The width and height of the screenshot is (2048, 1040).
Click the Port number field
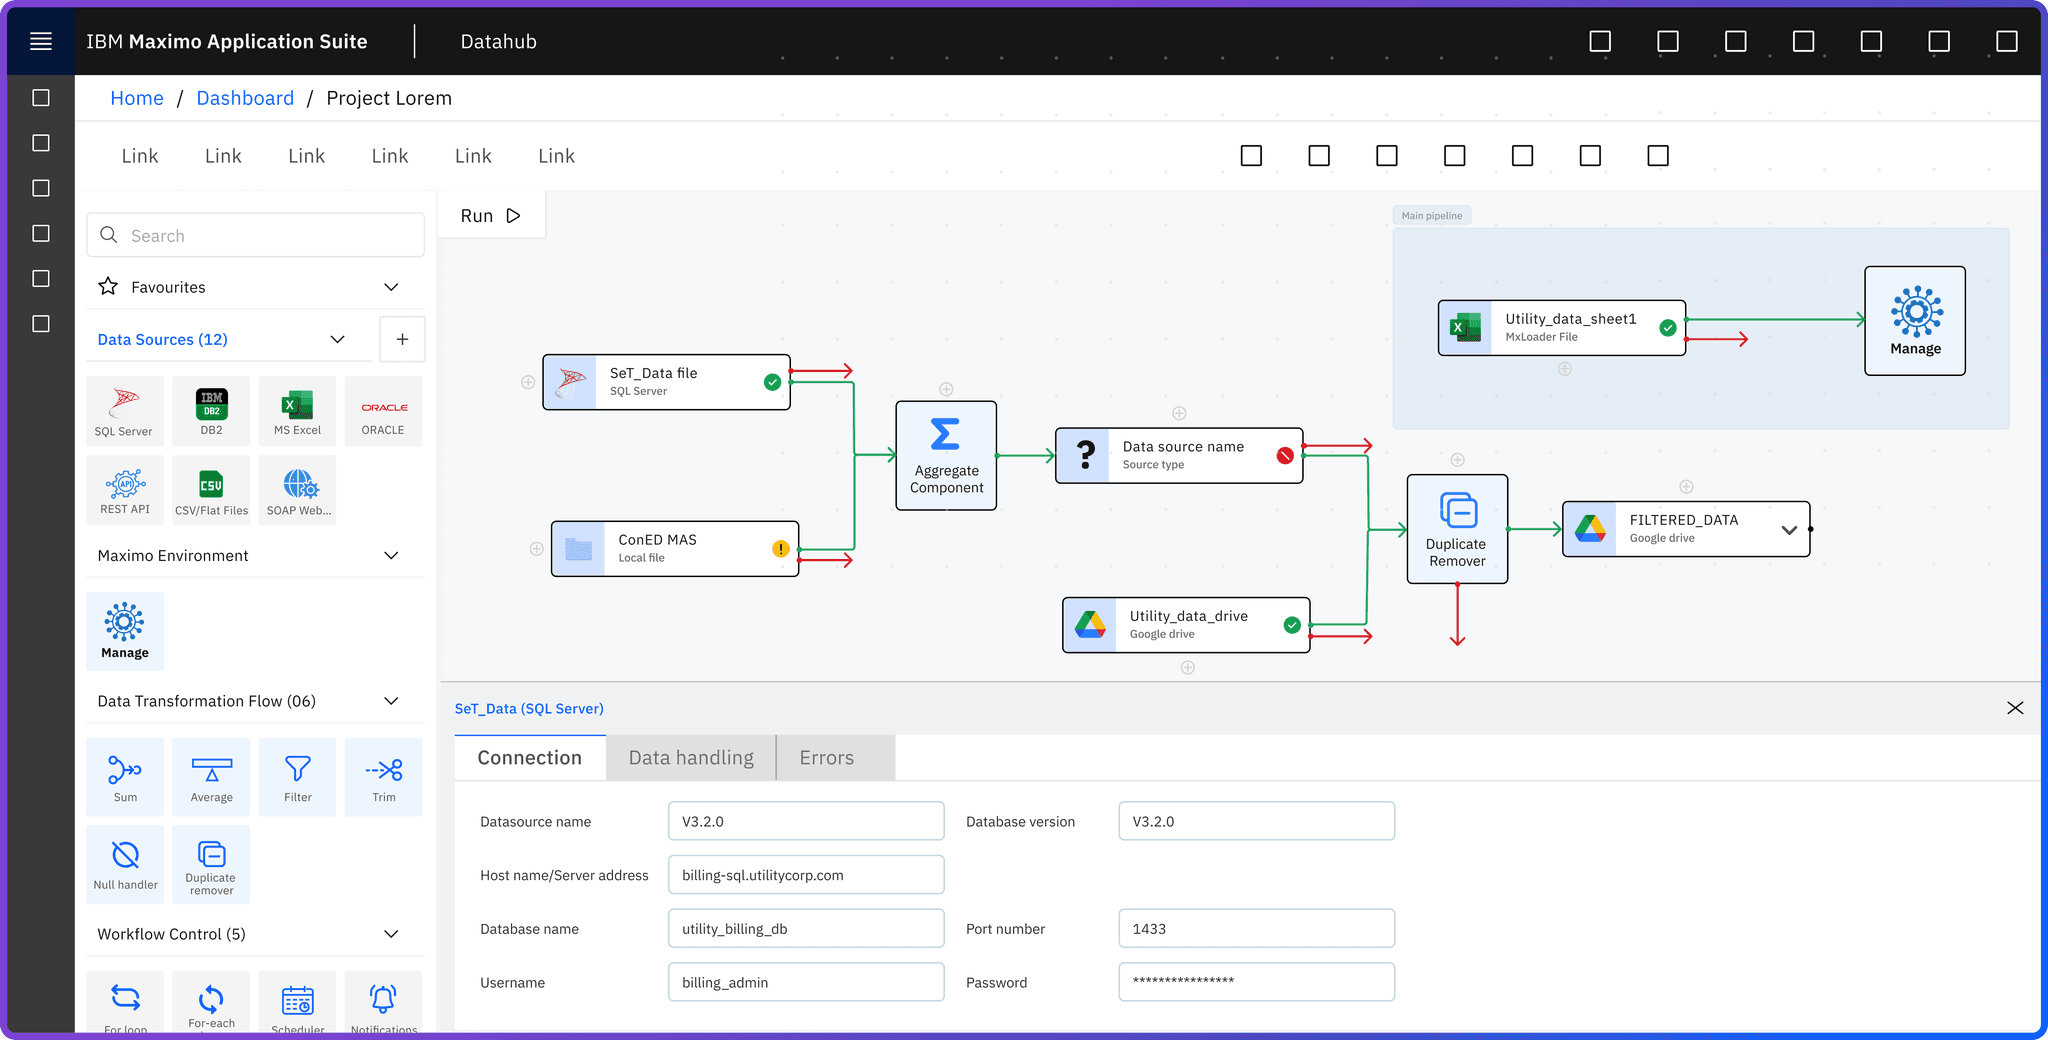coord(1256,929)
